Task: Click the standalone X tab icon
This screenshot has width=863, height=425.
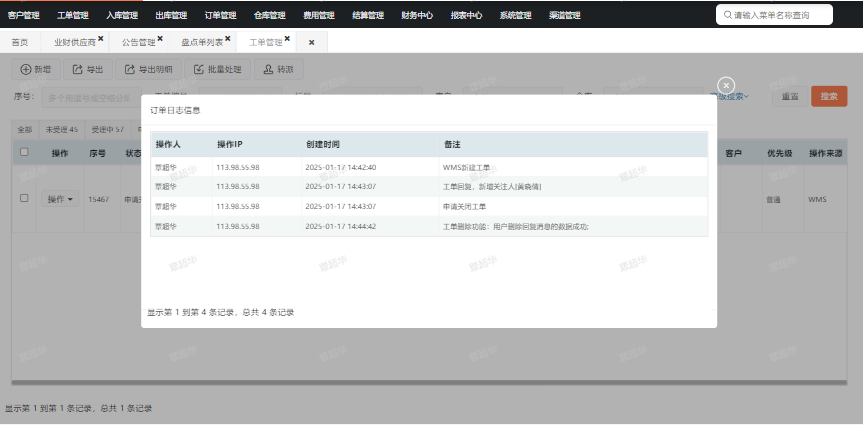Action: (x=312, y=42)
